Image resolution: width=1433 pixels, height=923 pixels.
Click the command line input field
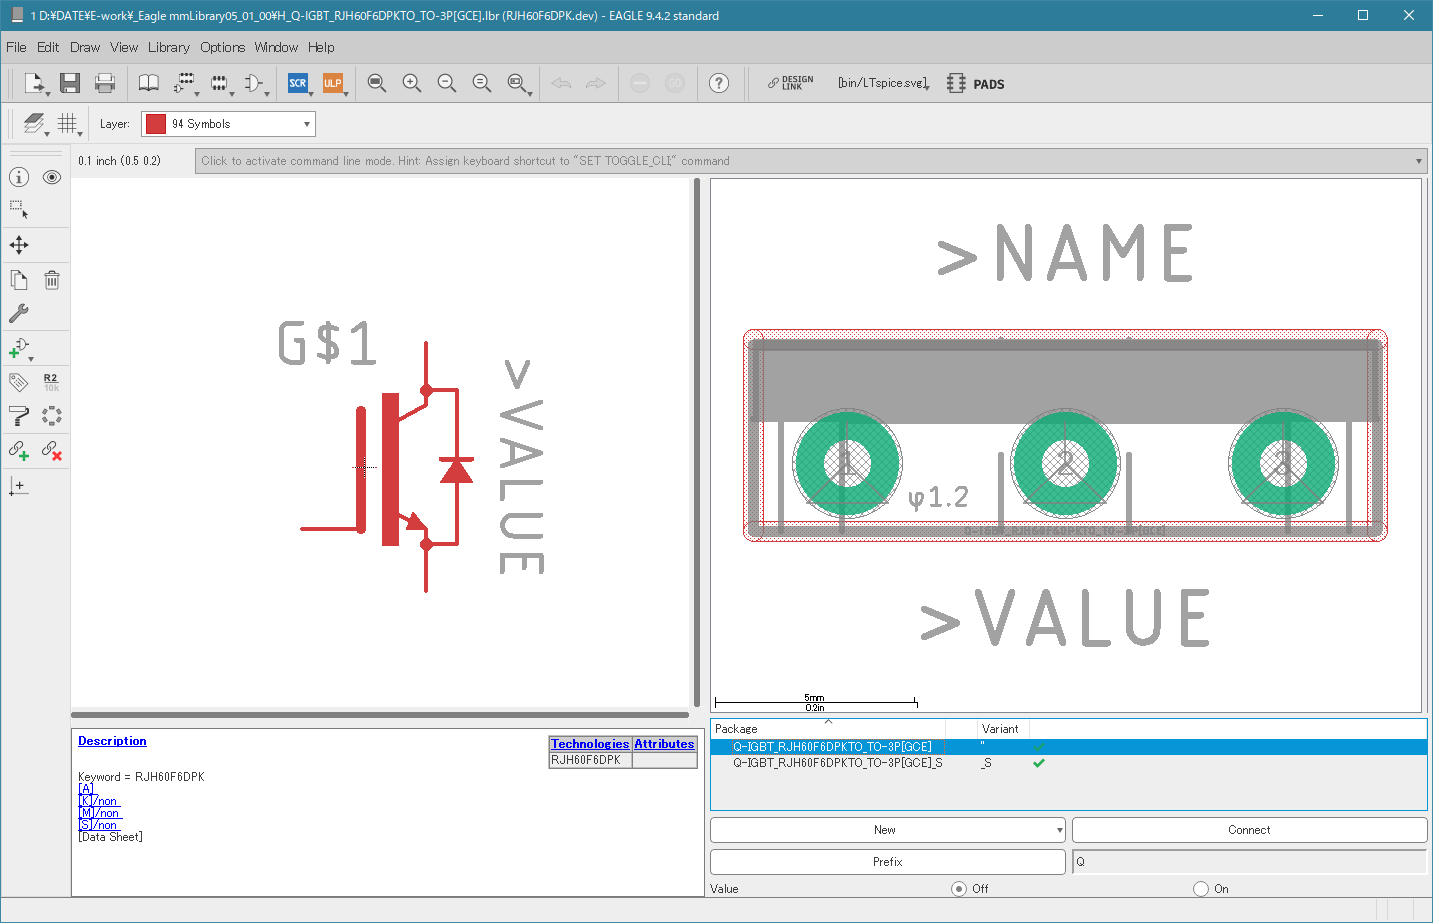point(810,161)
